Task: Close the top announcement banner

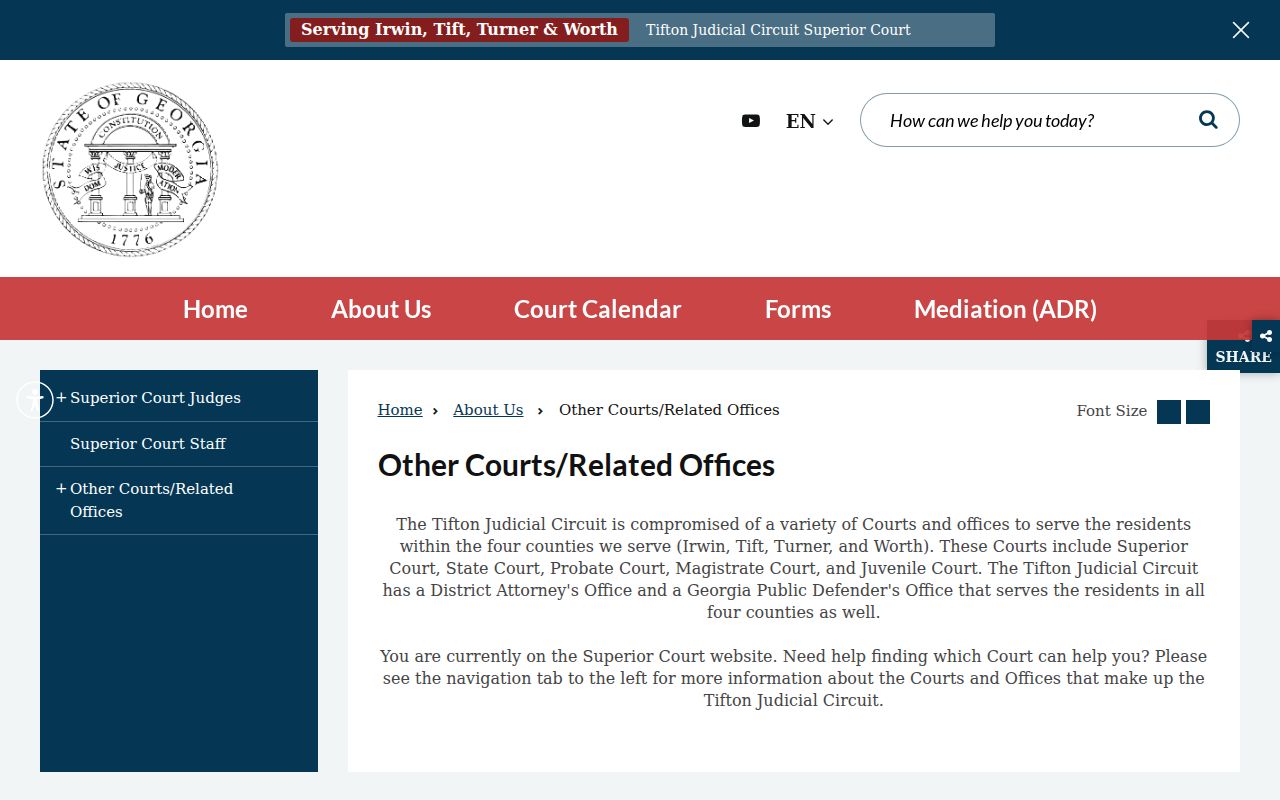Action: point(1241,30)
